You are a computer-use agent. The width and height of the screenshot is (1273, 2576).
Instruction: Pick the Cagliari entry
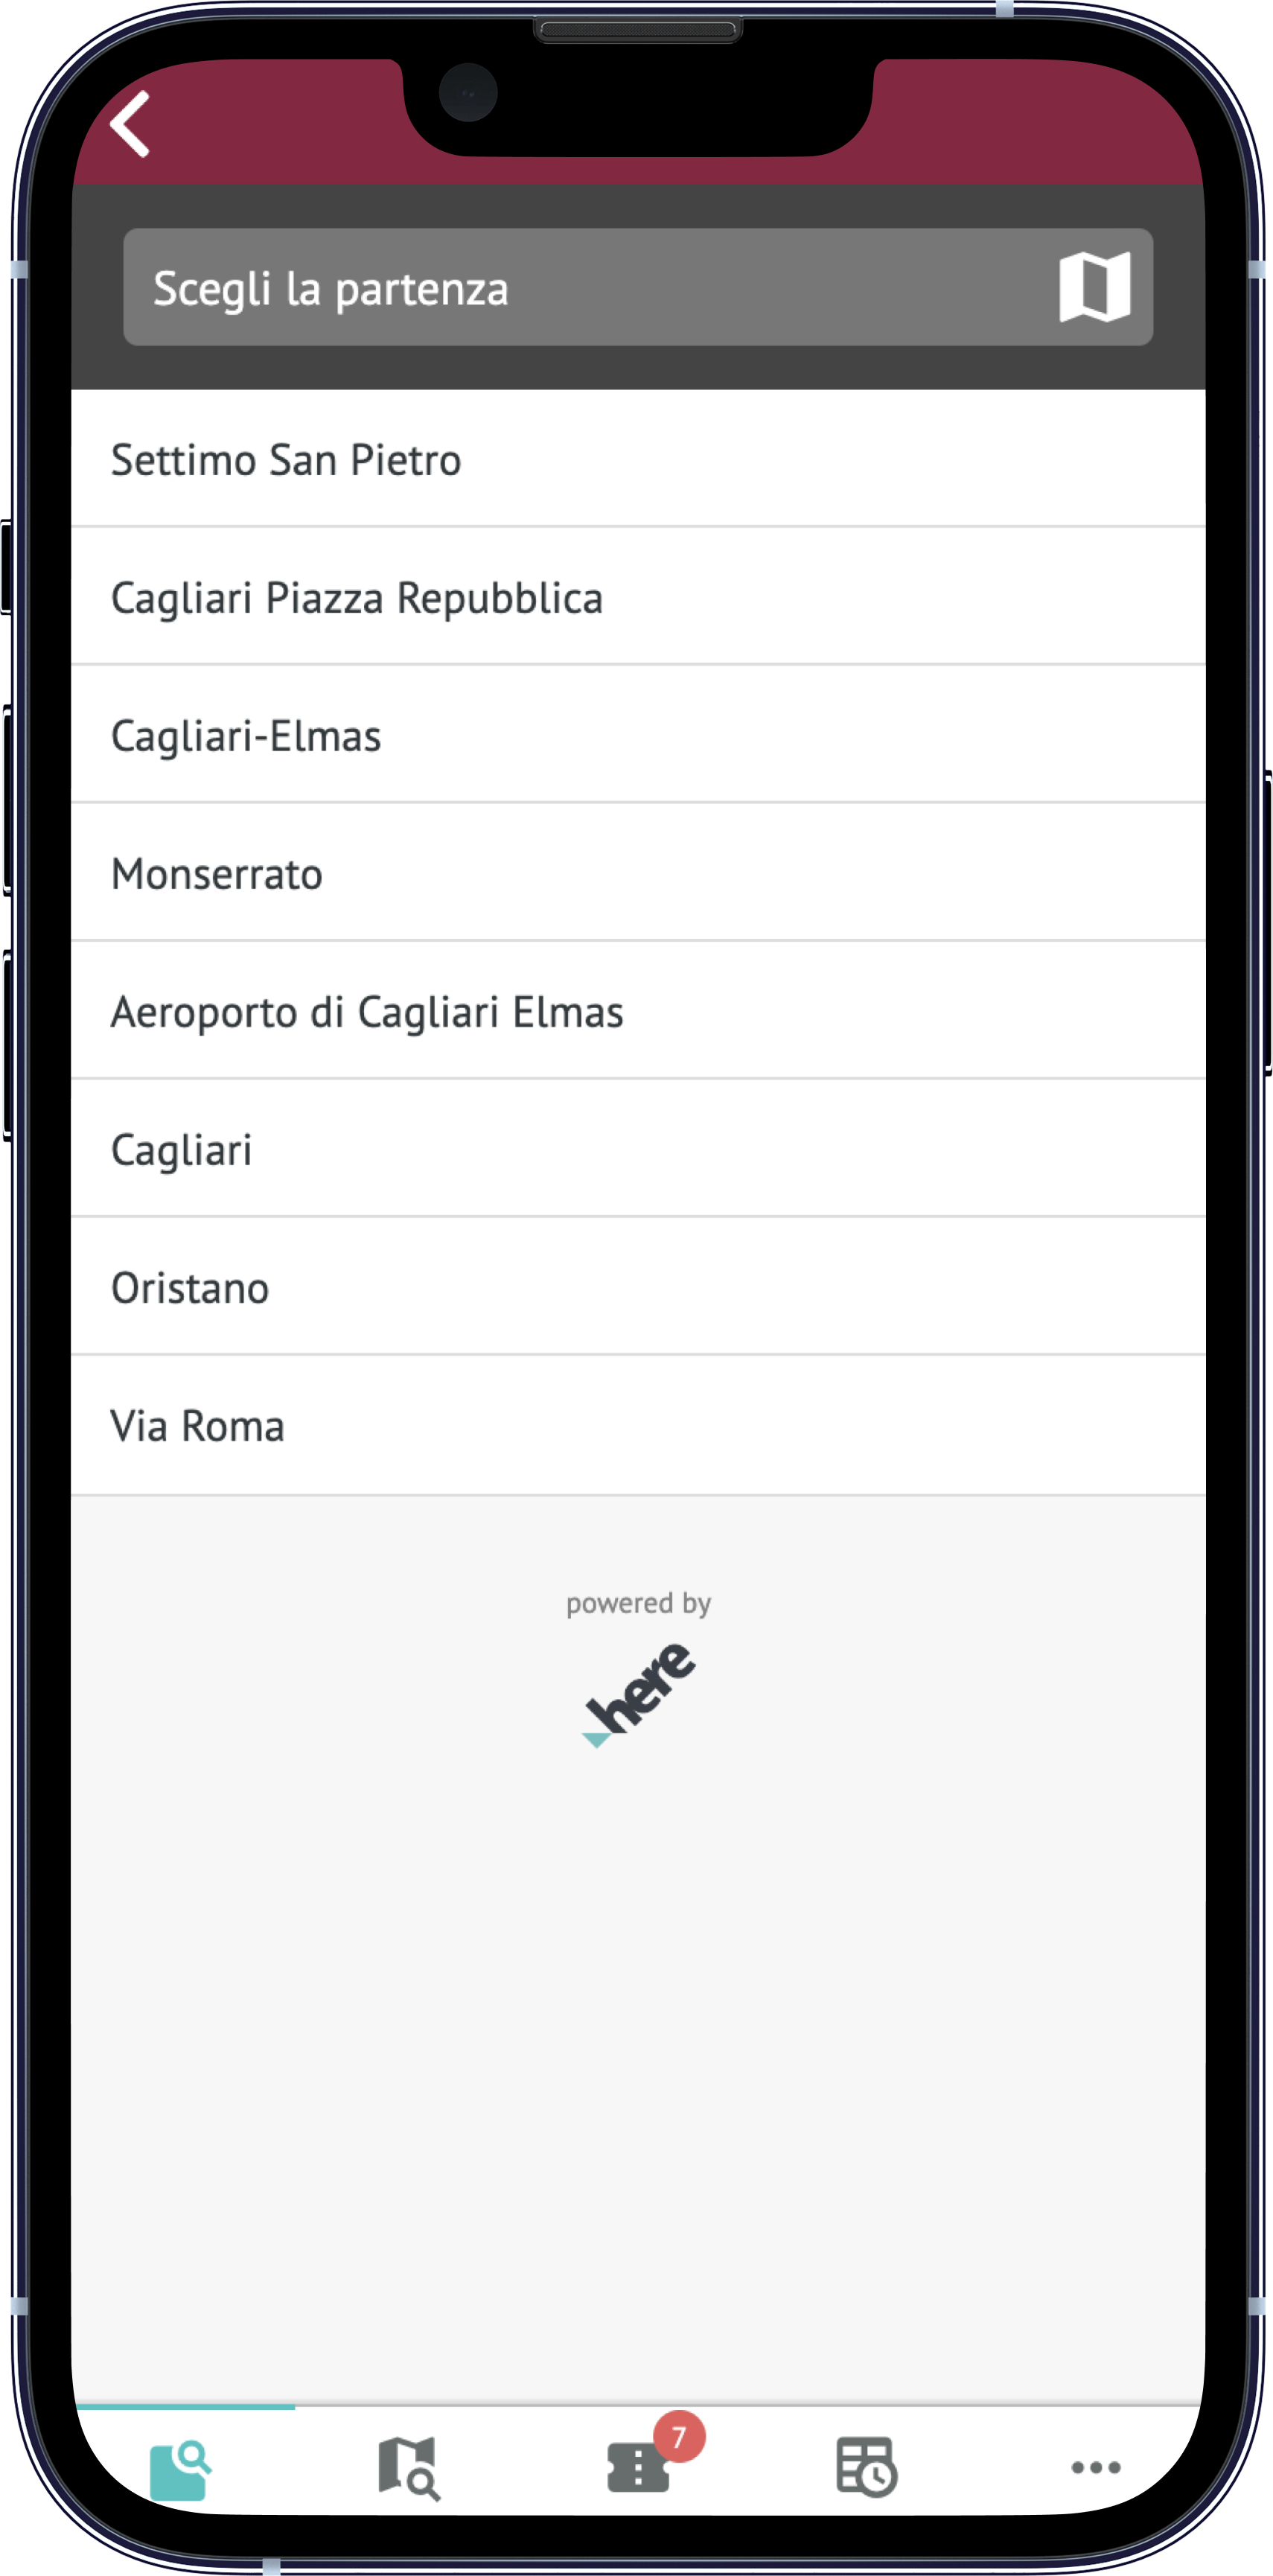pos(638,1149)
